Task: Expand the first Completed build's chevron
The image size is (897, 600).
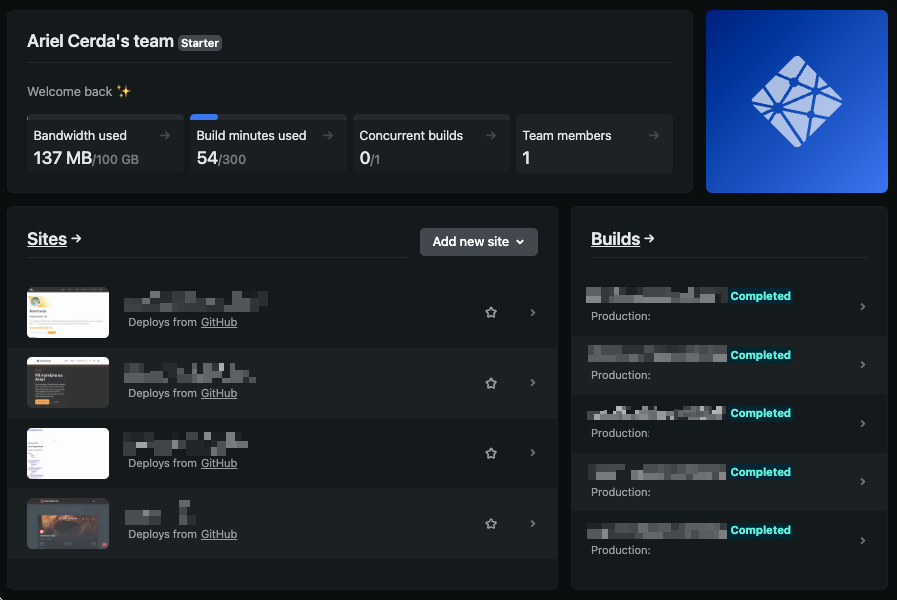Action: tap(863, 307)
